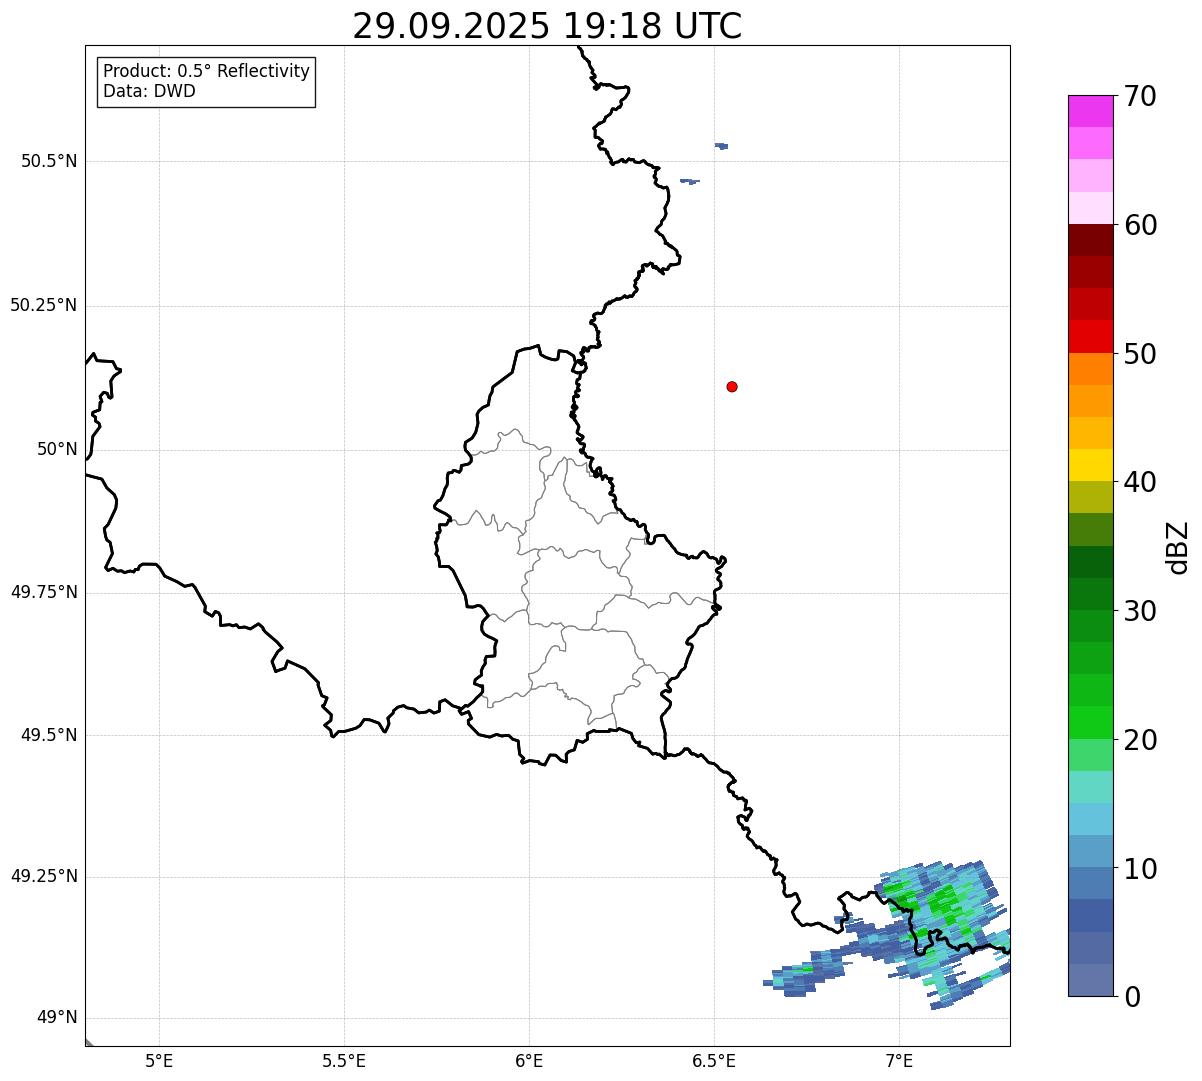
Task: Click the 49.5°N latitude label
Action: pos(49,735)
